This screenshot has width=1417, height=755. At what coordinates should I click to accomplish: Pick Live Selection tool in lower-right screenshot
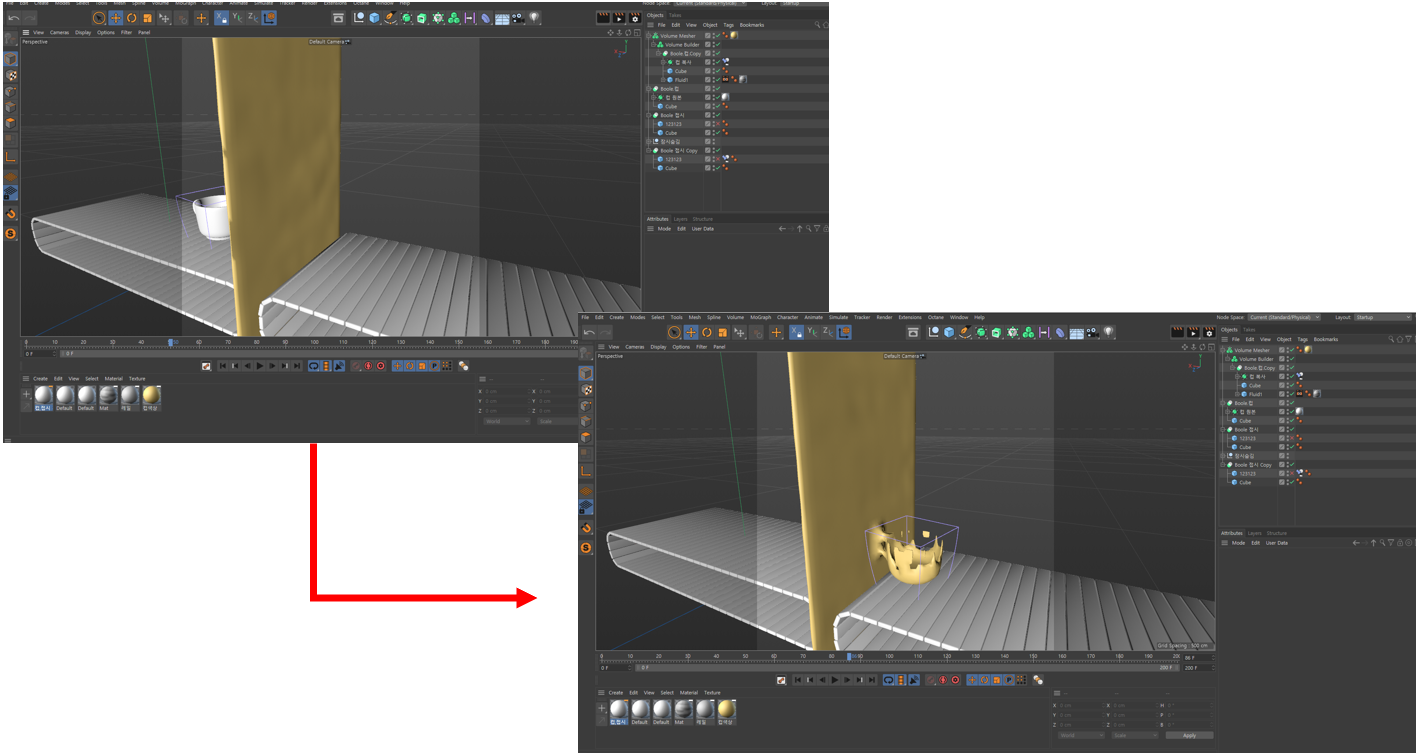coord(674,332)
